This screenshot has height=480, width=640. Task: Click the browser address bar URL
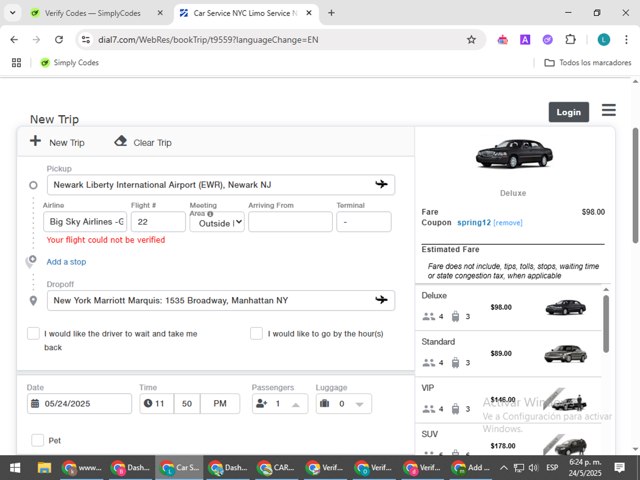click(208, 40)
